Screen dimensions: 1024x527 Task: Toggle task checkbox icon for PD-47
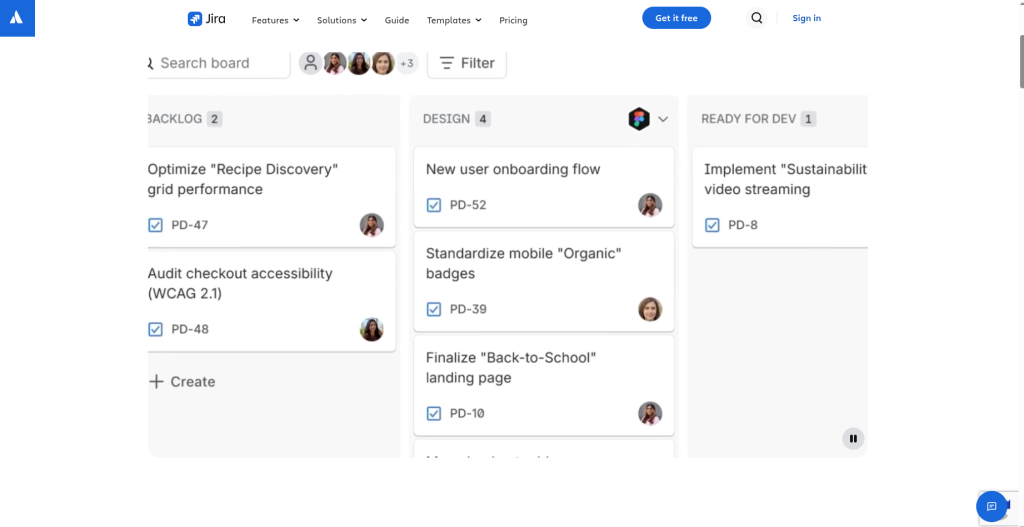(x=155, y=225)
